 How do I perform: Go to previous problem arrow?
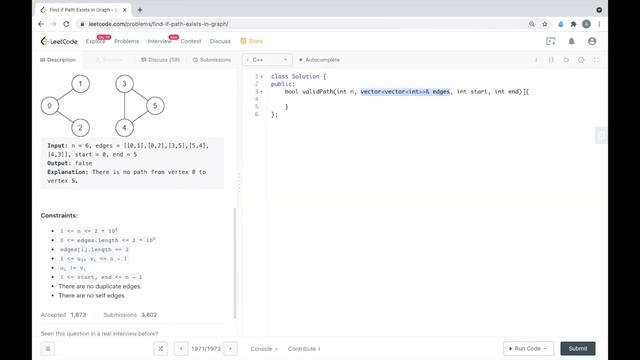(x=181, y=349)
